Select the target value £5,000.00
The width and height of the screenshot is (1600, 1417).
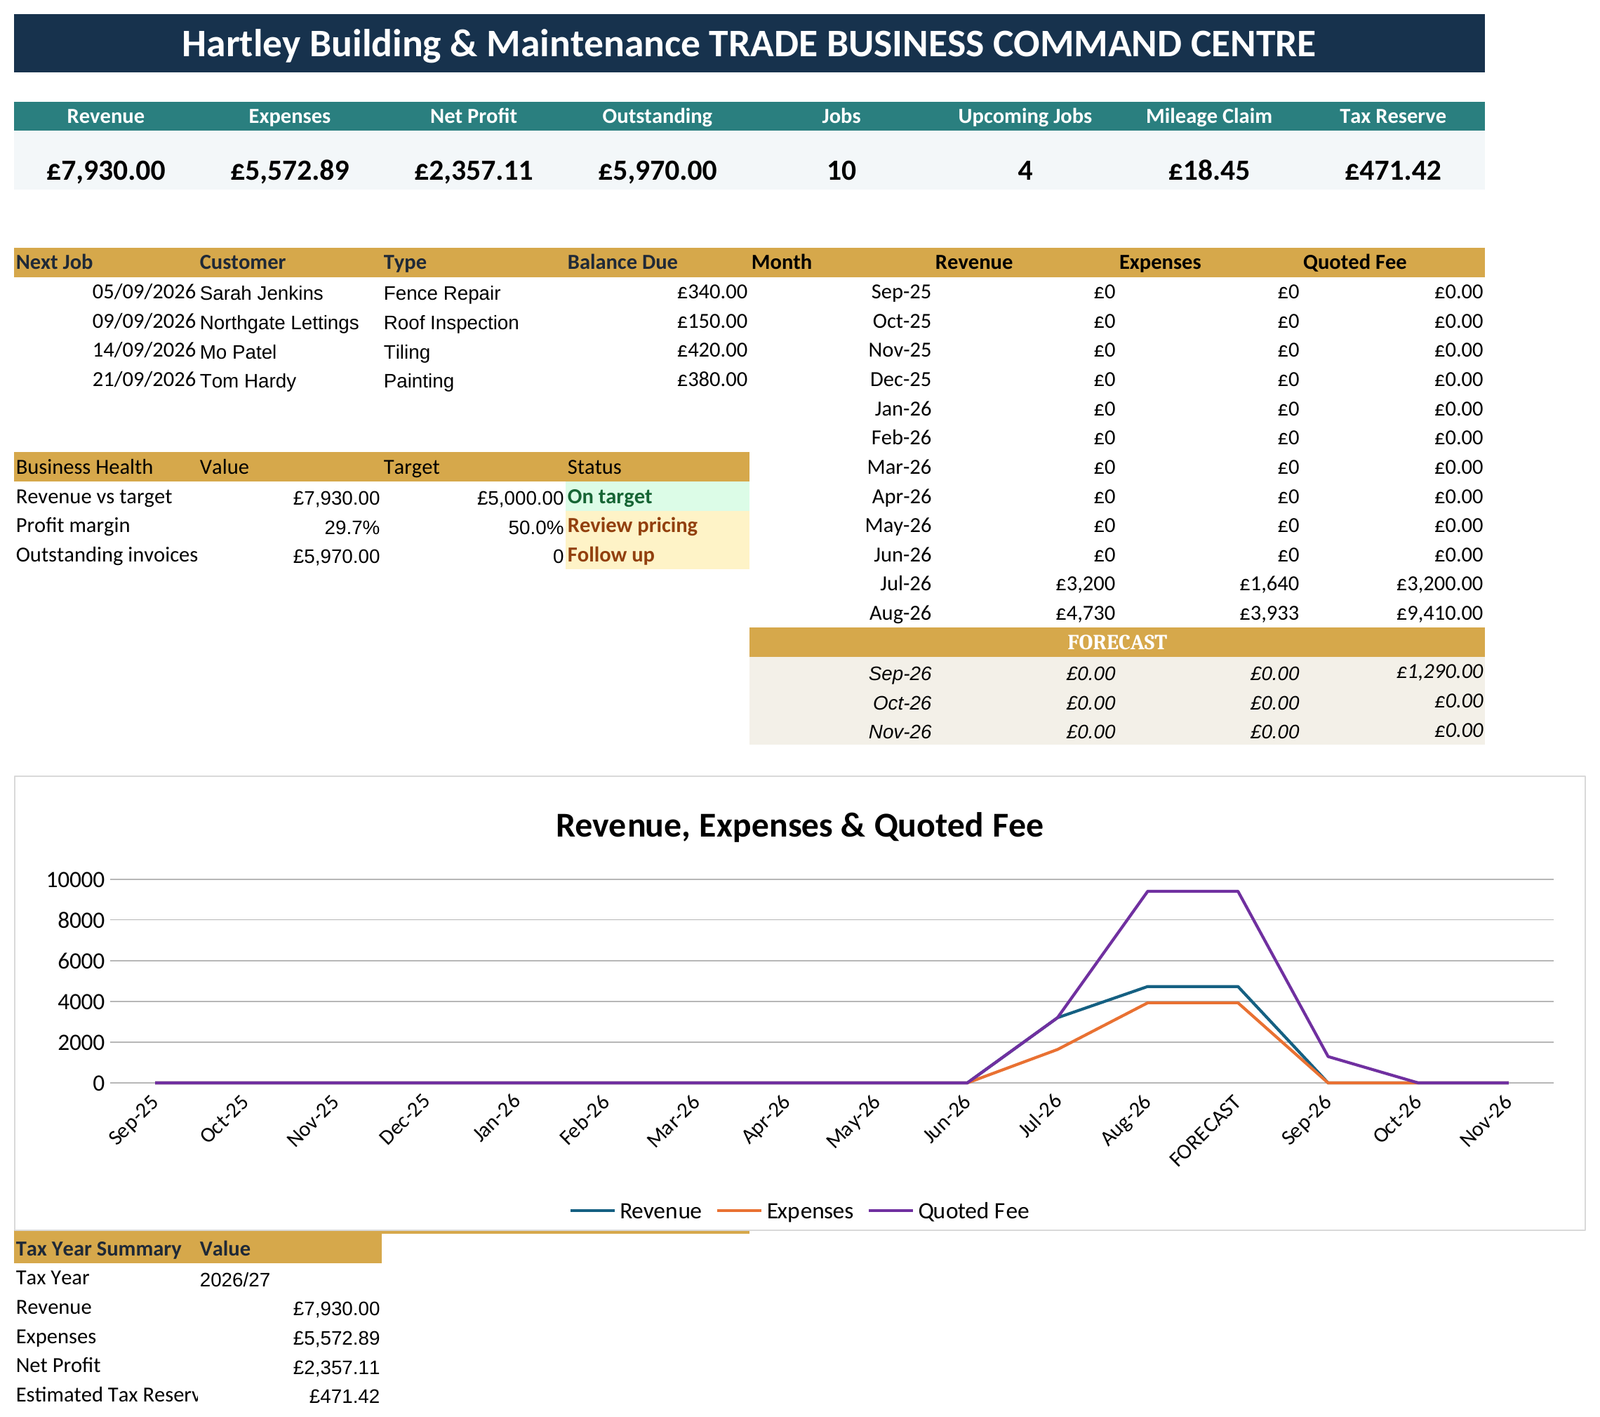click(520, 498)
